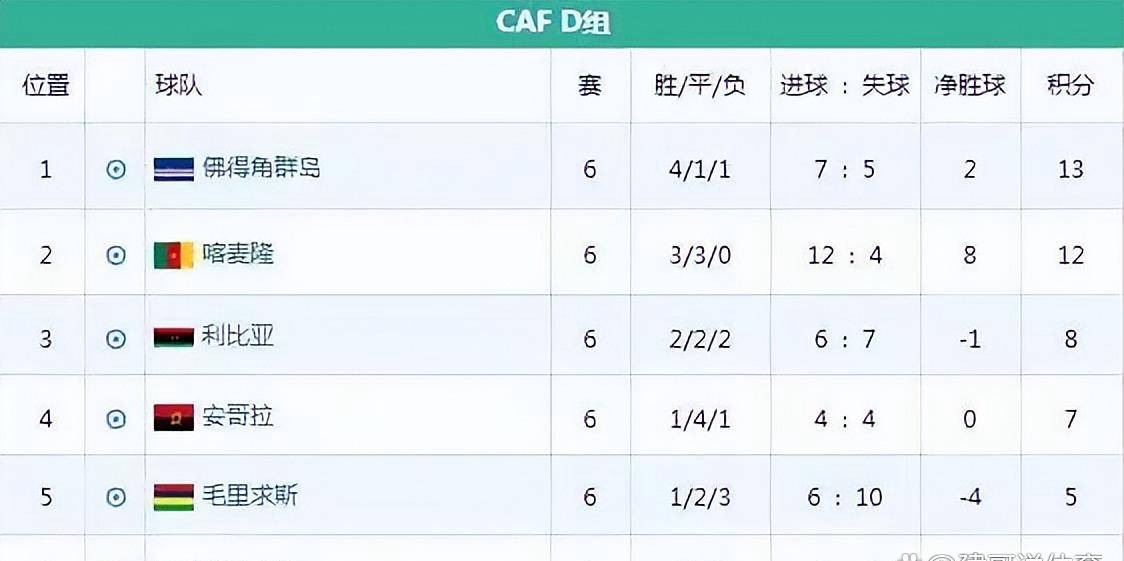
Task: Select the circle marker beside 利比亚
Action: [115, 338]
